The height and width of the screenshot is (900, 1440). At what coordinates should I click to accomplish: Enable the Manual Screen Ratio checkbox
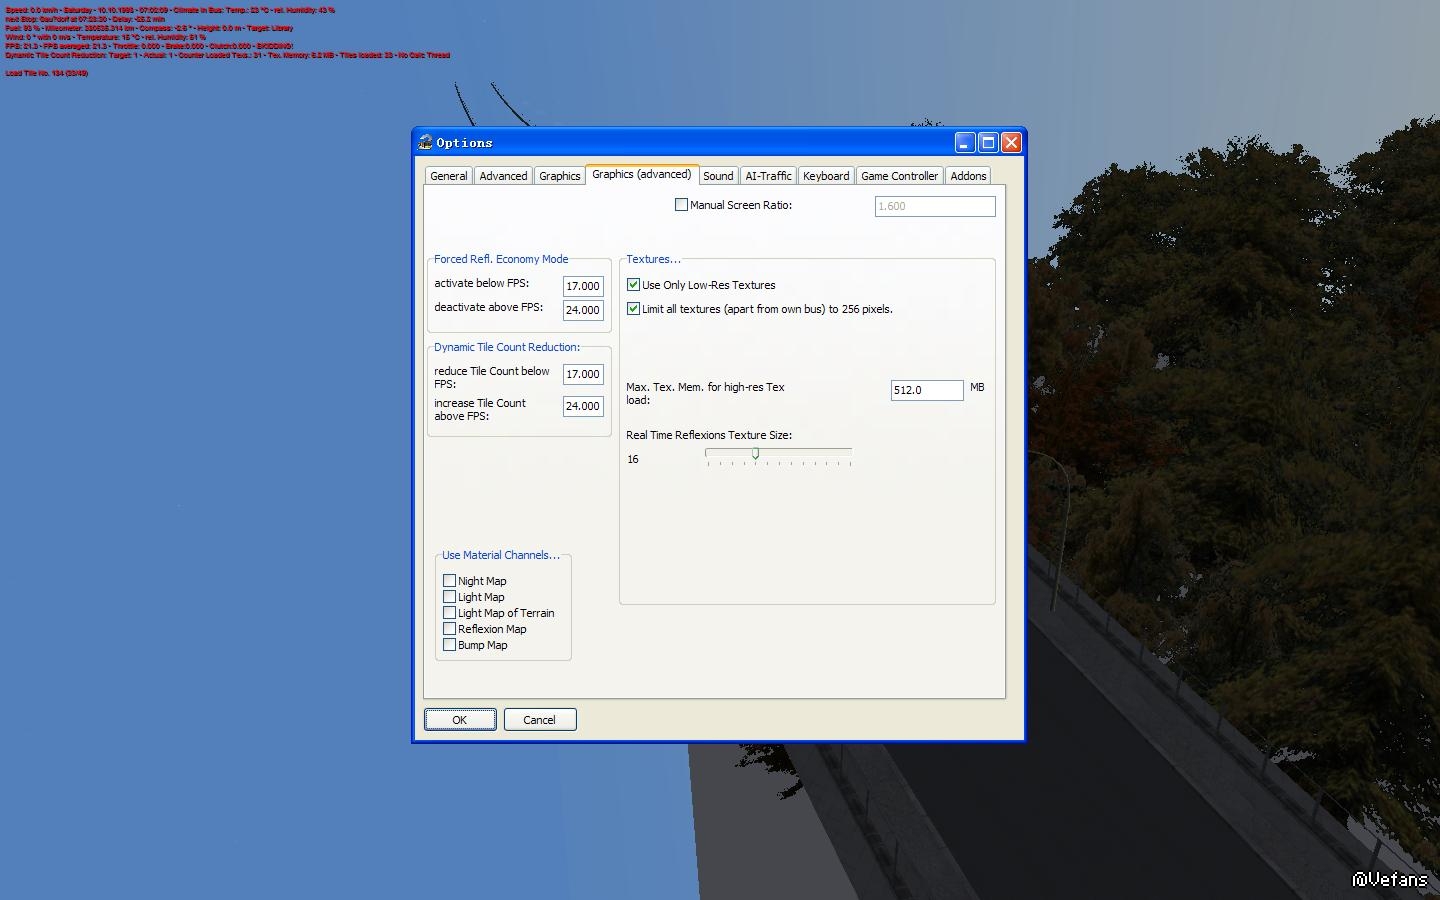[x=682, y=205]
